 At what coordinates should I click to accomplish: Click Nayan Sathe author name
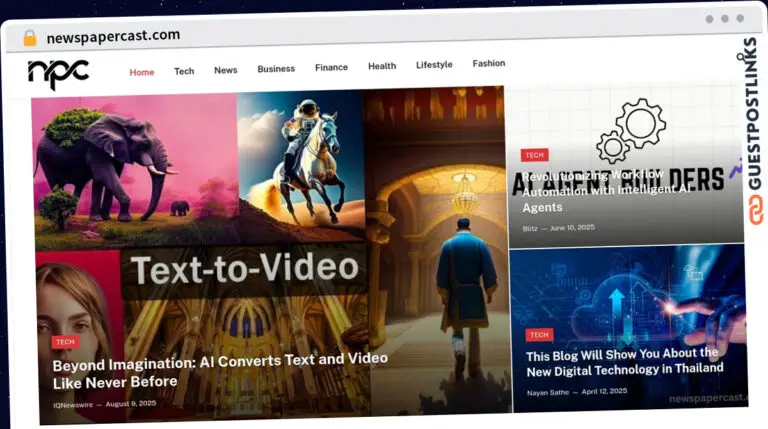tap(548, 392)
